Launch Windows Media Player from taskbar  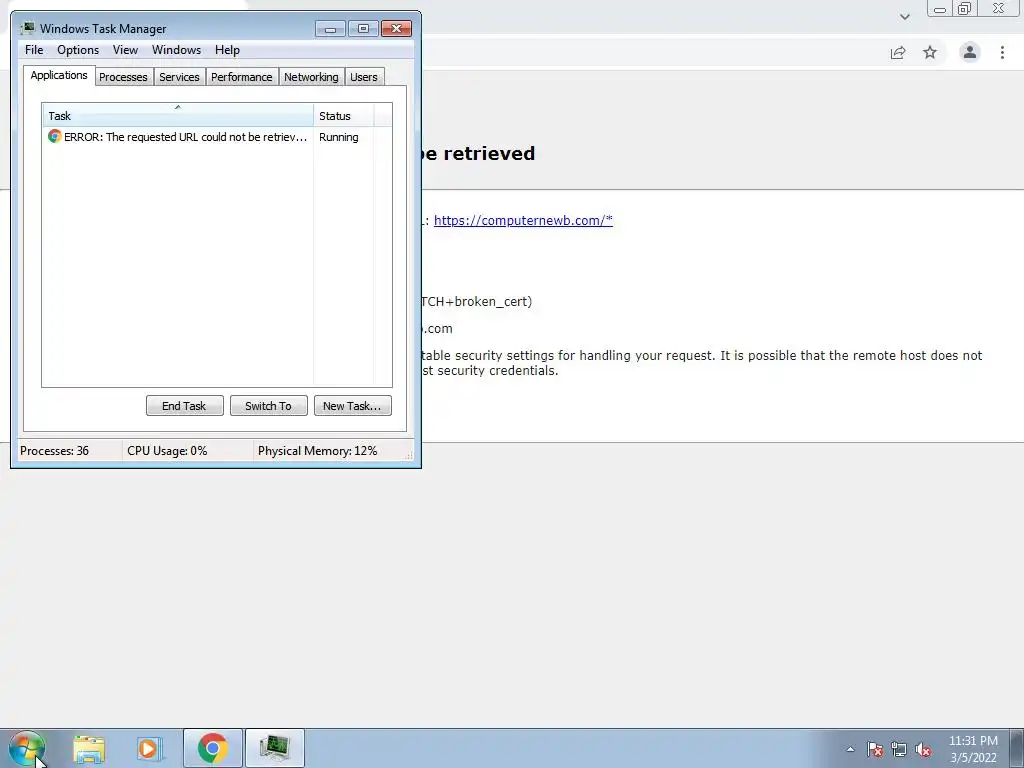148,748
